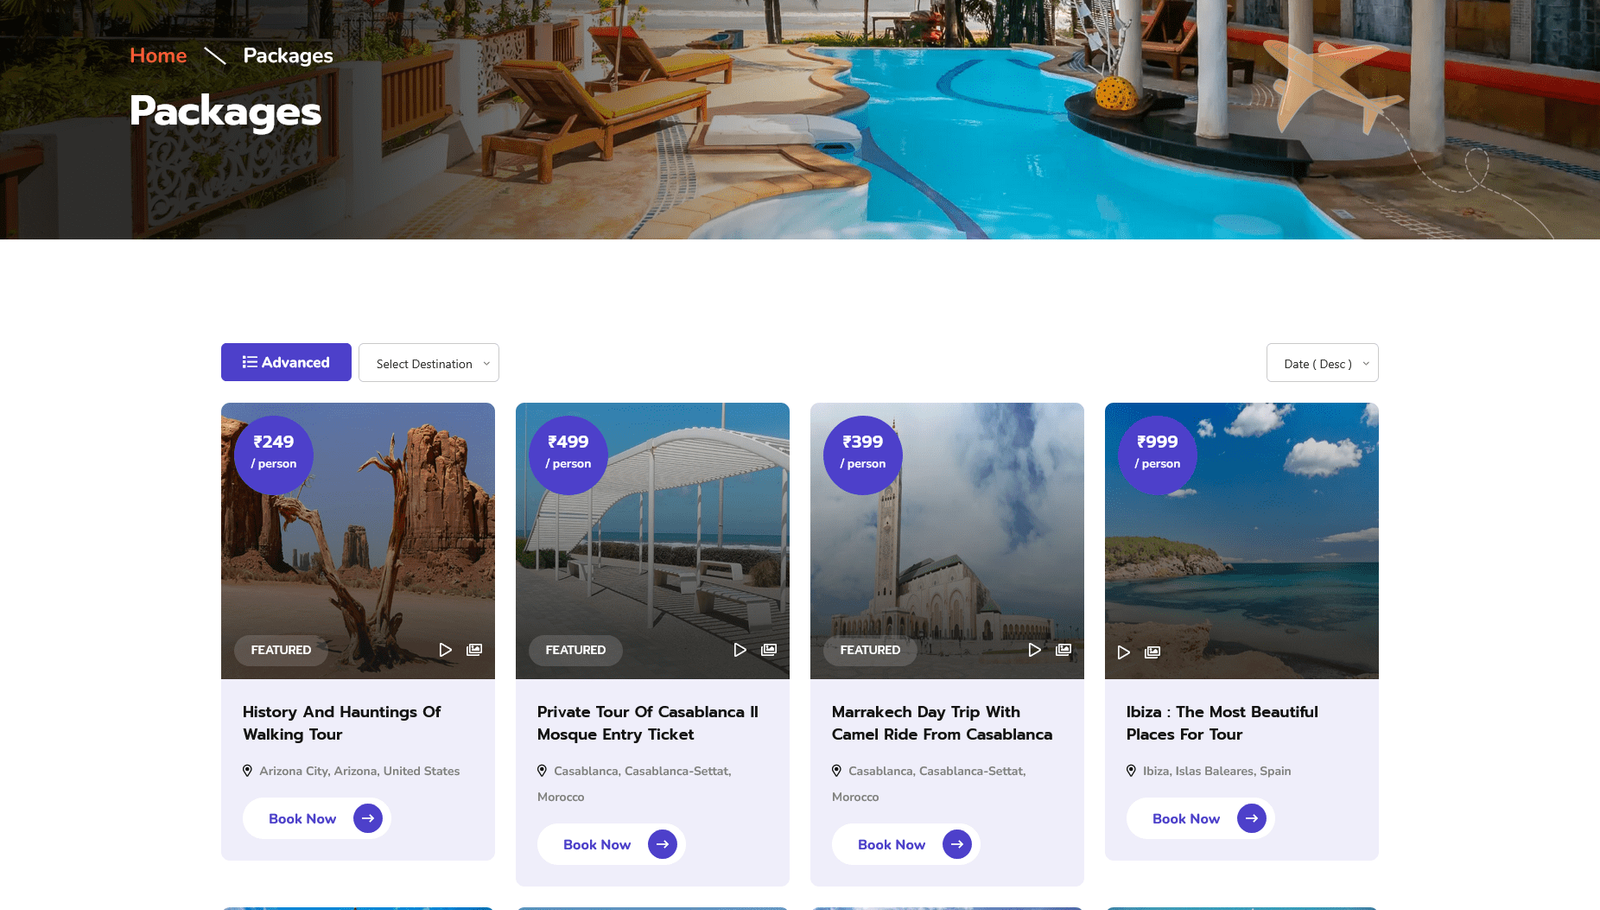This screenshot has width=1600, height=910.
Task: Open the Private Tour Of Casablanca title link
Action: [x=647, y=723]
